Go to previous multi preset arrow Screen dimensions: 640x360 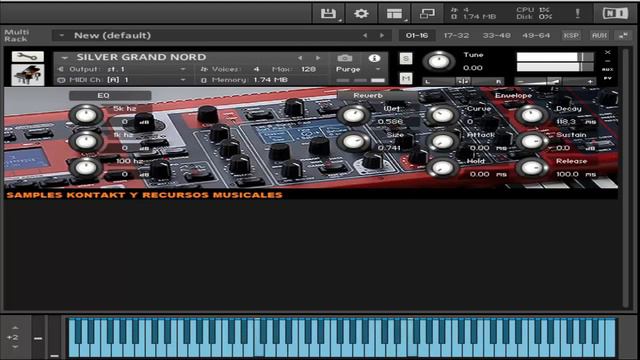[x=364, y=36]
